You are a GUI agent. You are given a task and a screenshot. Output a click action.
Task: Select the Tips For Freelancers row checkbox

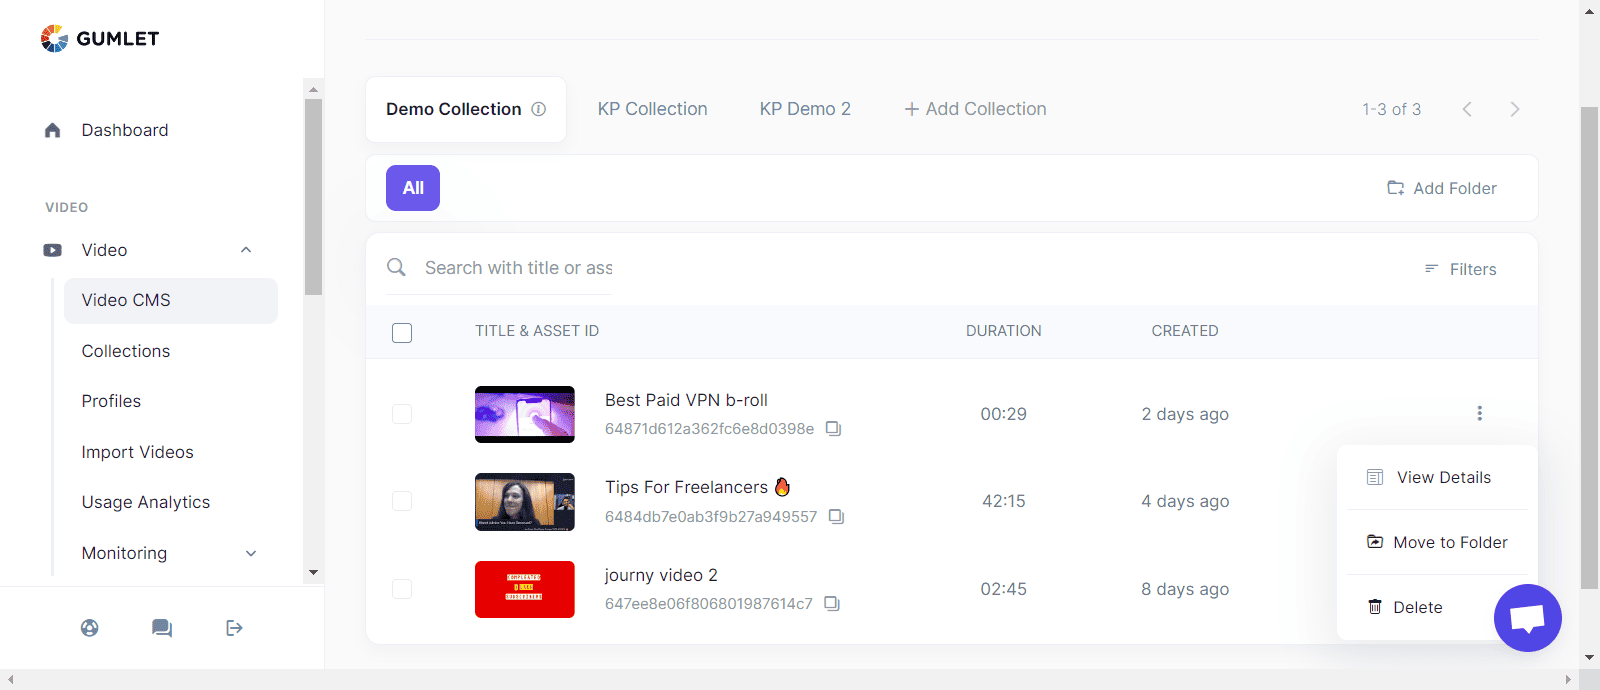click(x=402, y=501)
